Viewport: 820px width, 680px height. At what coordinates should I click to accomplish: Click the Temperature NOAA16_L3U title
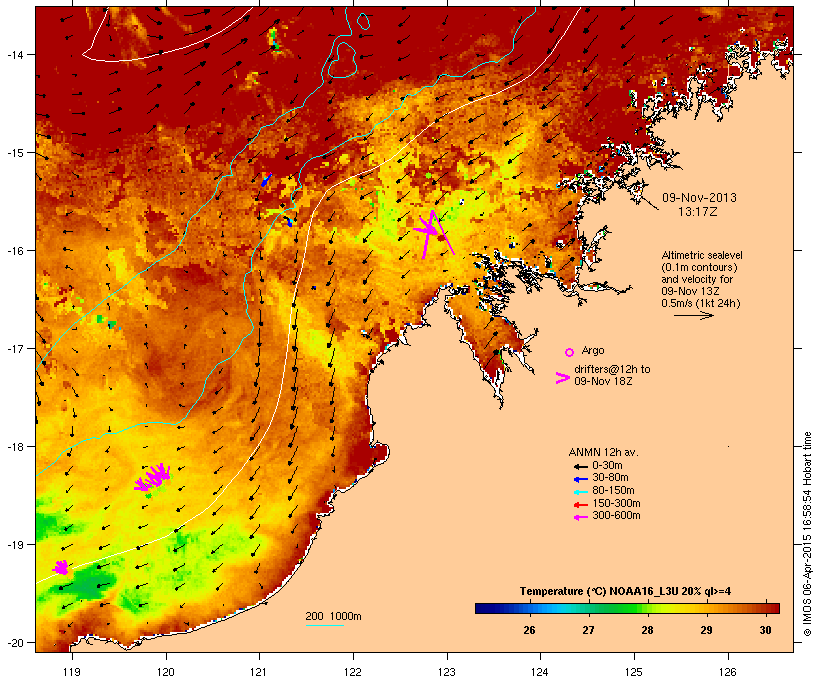pyautogui.click(x=625, y=592)
